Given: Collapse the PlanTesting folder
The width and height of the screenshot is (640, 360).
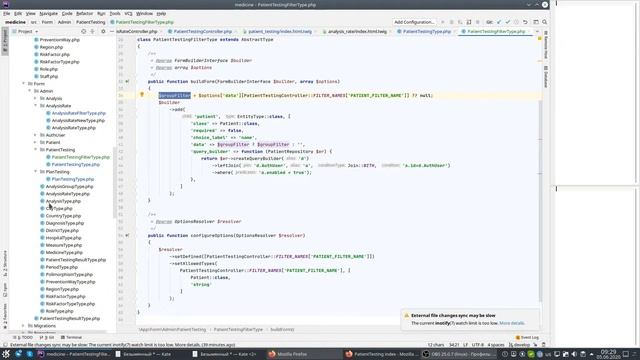Looking at the screenshot, I should click(36, 172).
